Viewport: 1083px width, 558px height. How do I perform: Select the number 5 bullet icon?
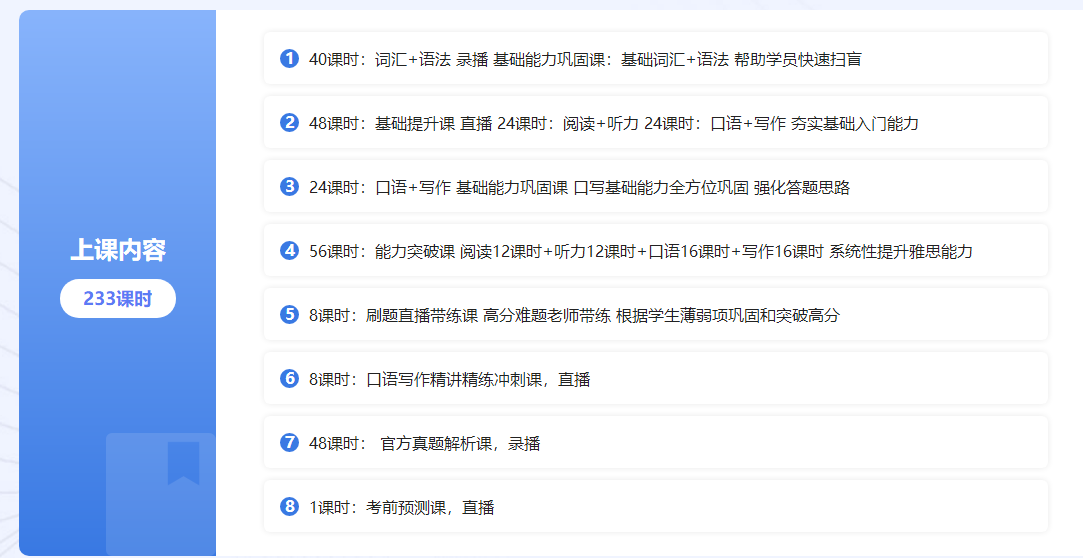pyautogui.click(x=290, y=315)
